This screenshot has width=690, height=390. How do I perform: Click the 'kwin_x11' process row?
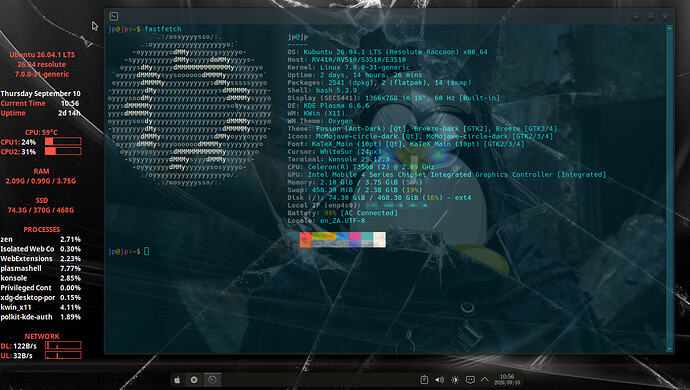coord(40,307)
